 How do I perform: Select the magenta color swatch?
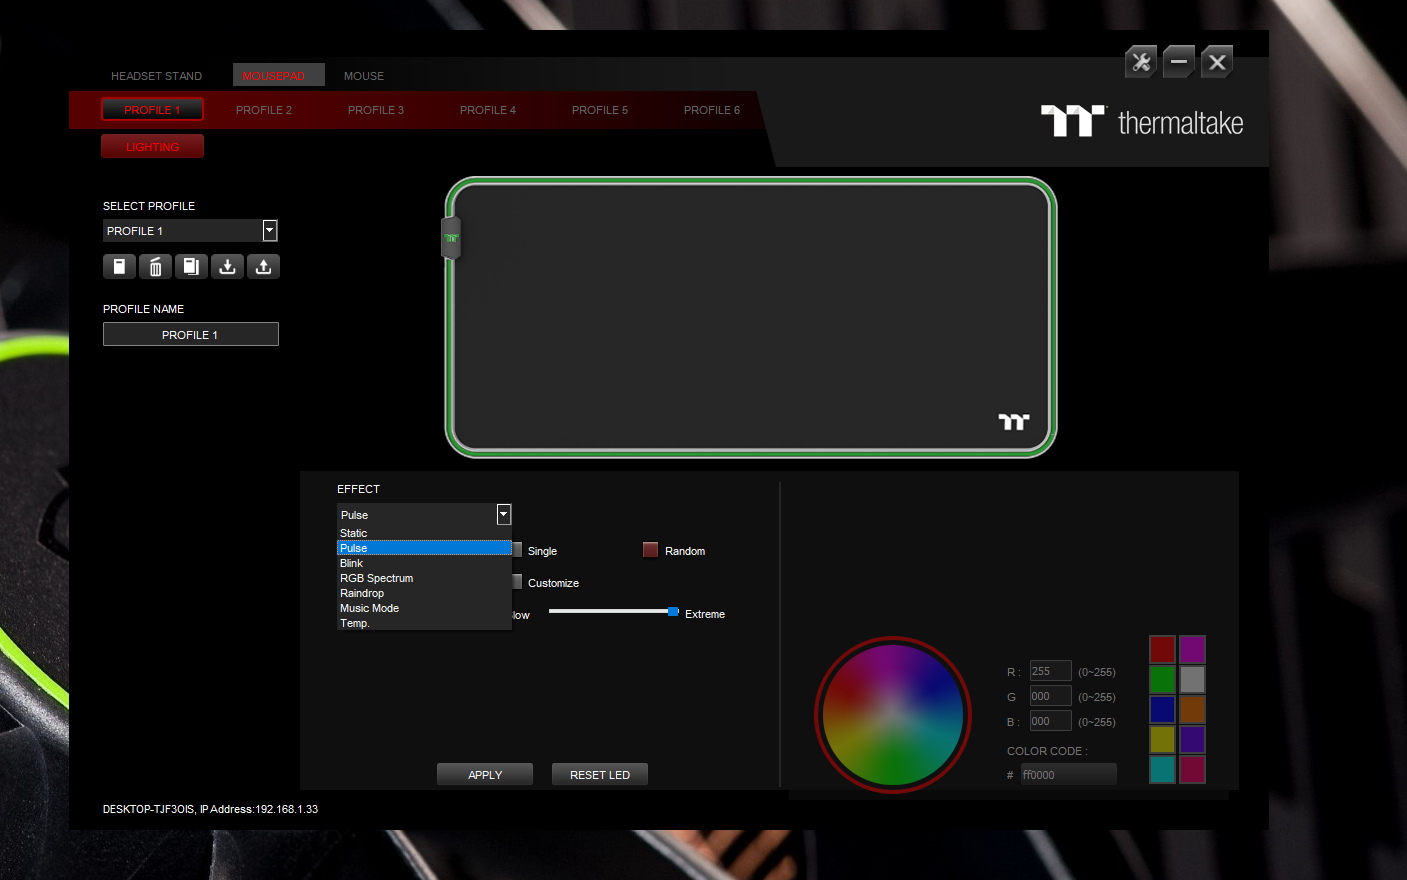point(1192,649)
